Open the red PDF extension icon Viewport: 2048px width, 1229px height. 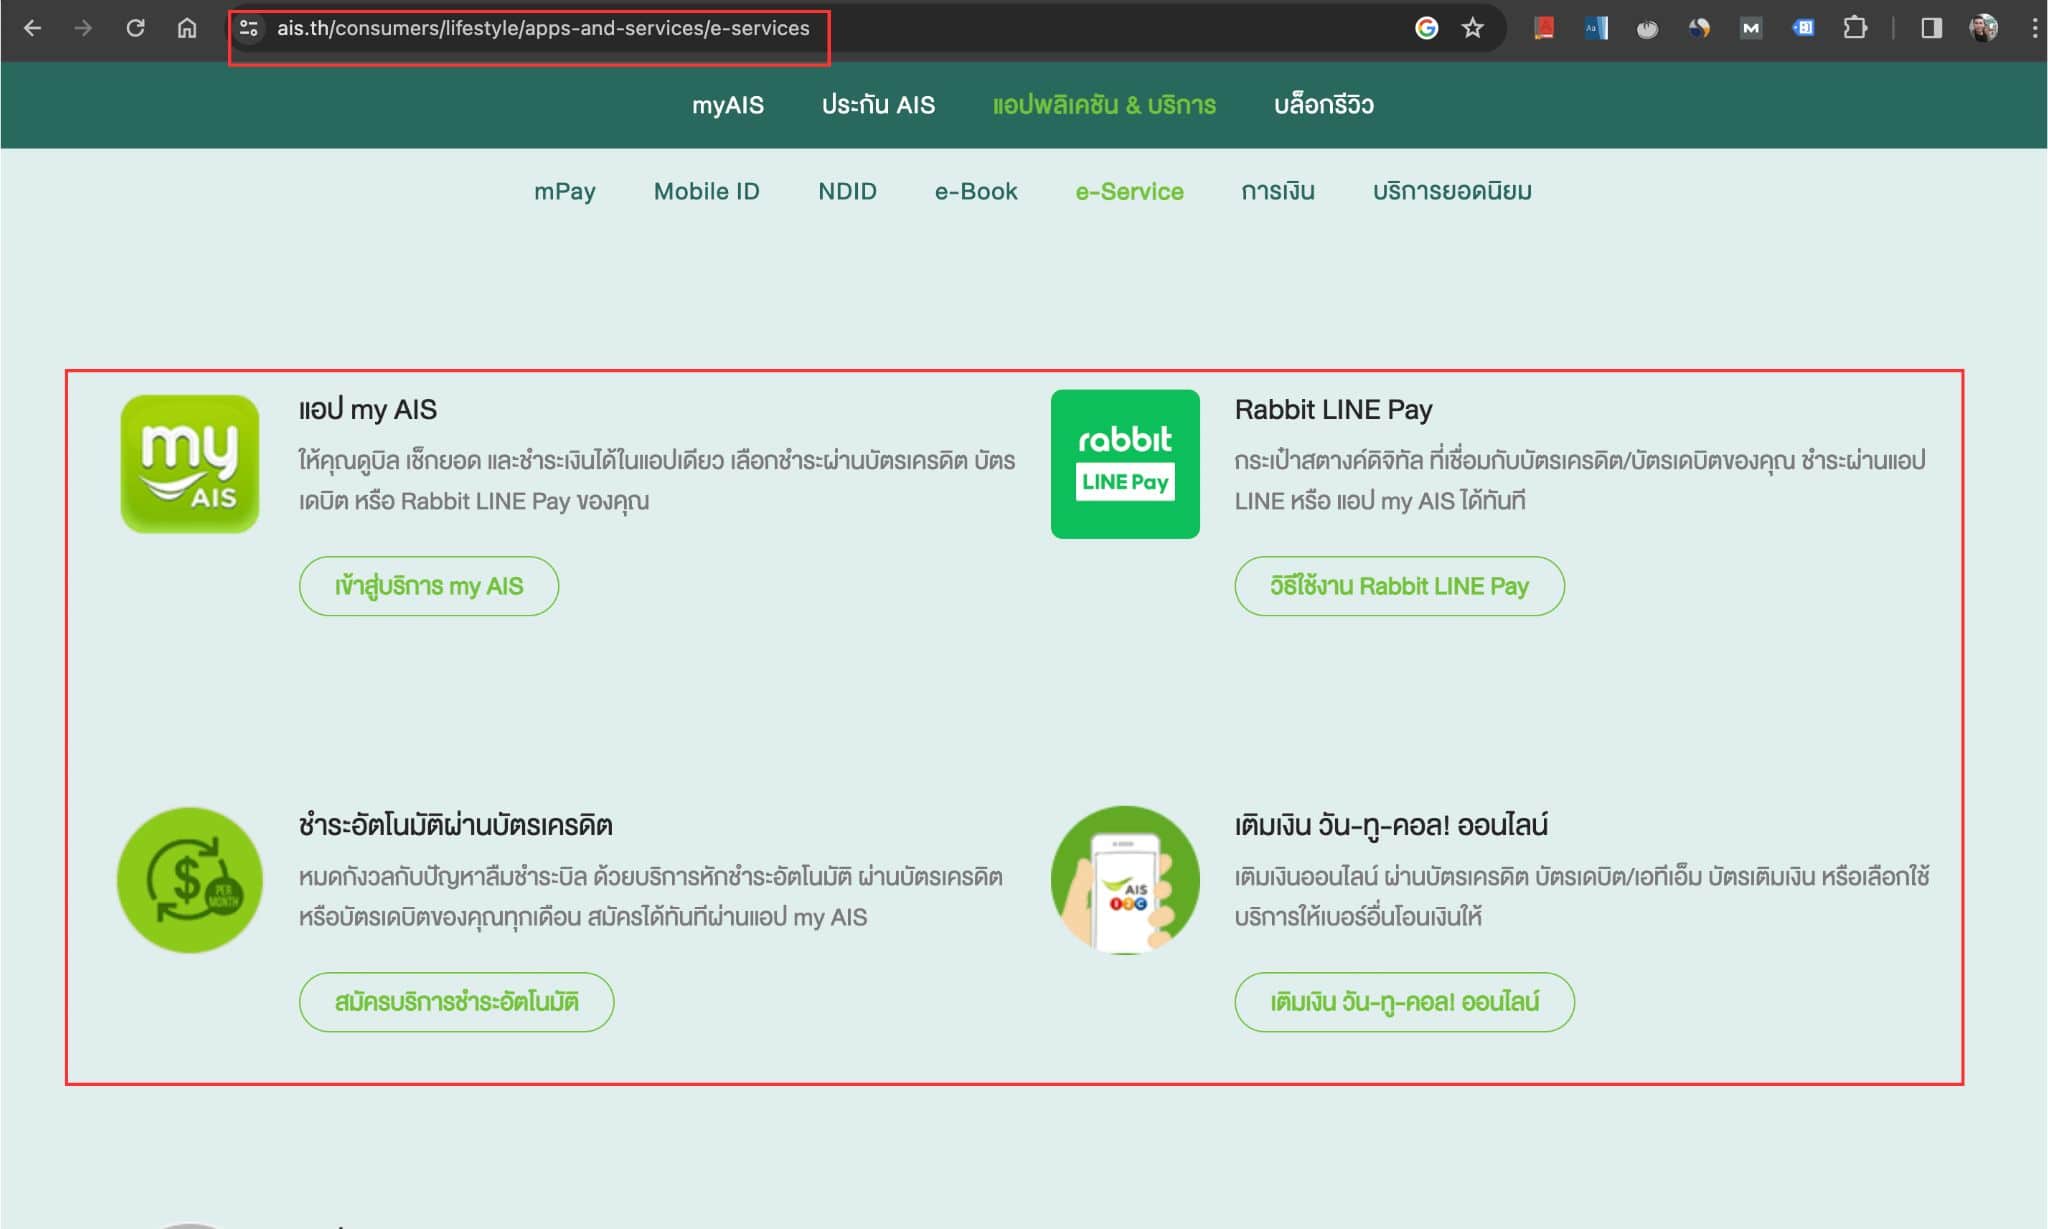click(1544, 28)
